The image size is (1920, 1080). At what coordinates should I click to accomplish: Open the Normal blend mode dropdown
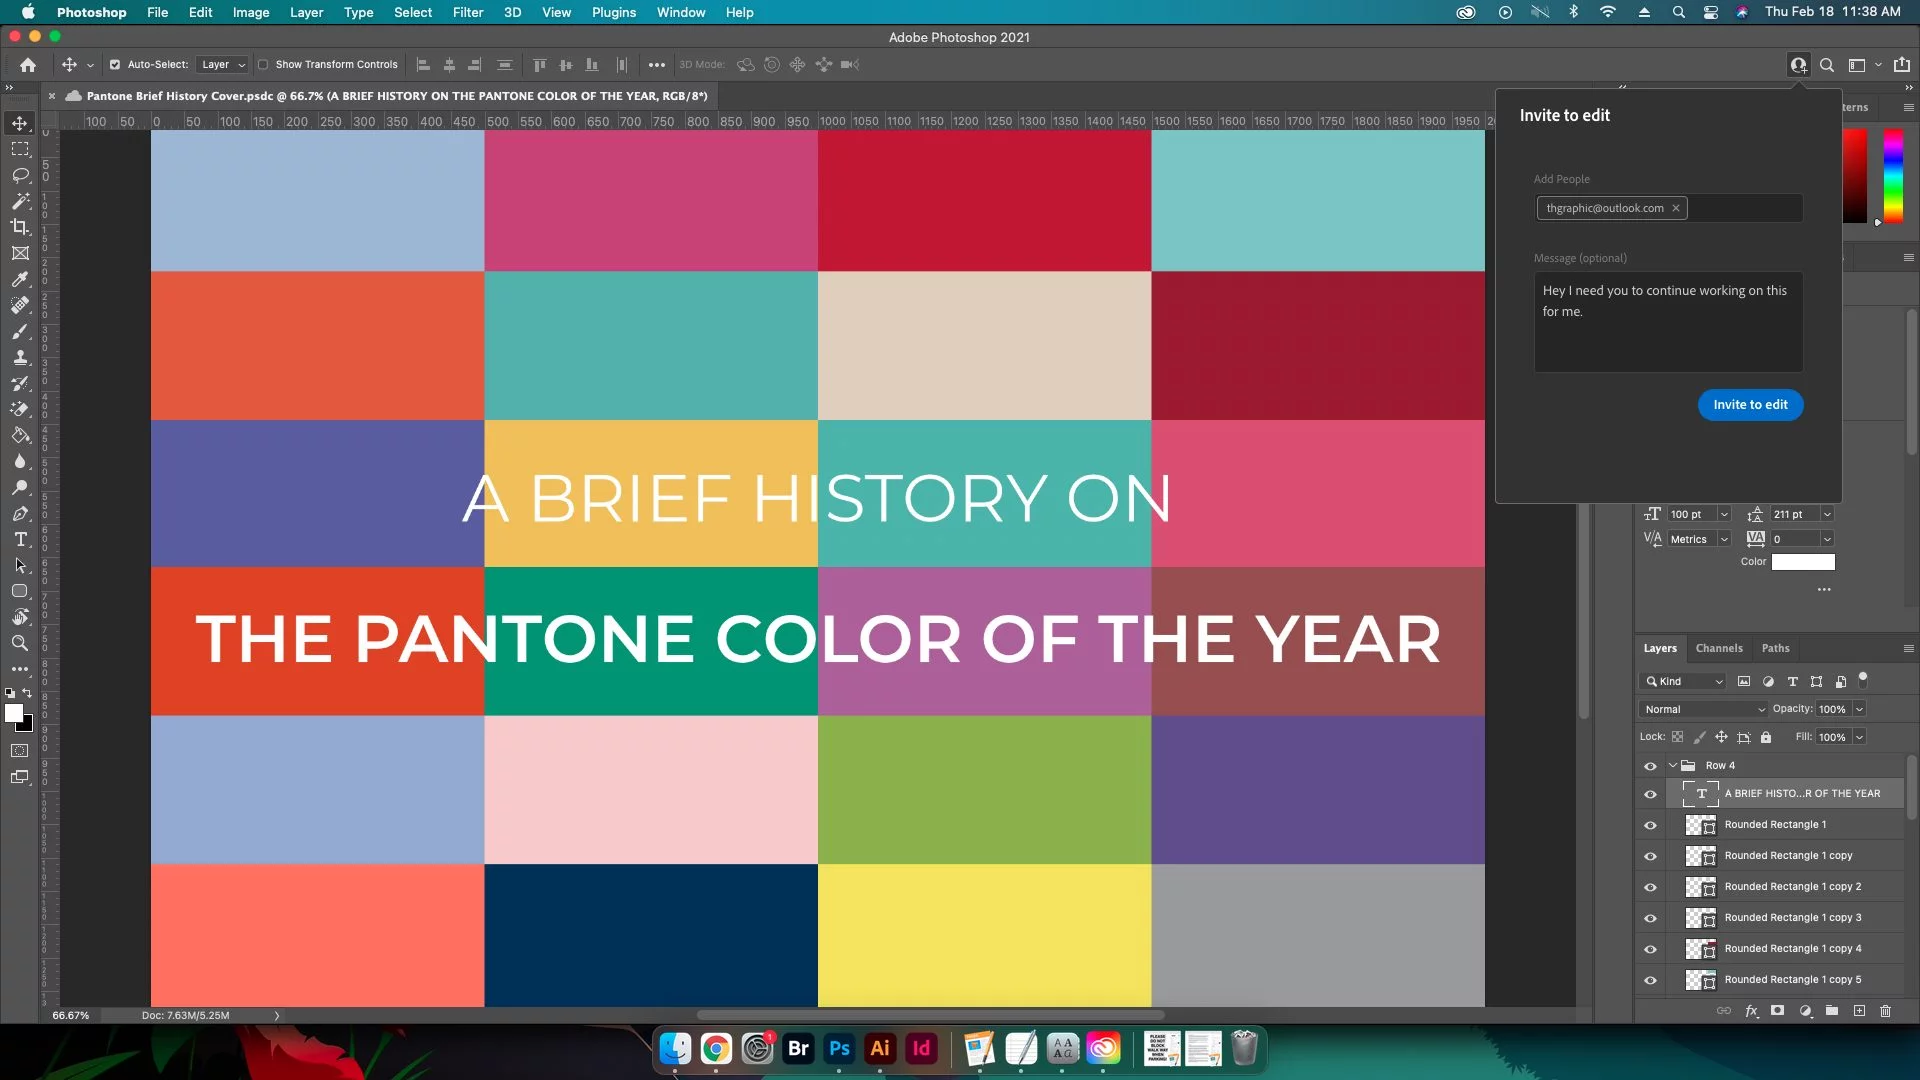click(x=1702, y=709)
